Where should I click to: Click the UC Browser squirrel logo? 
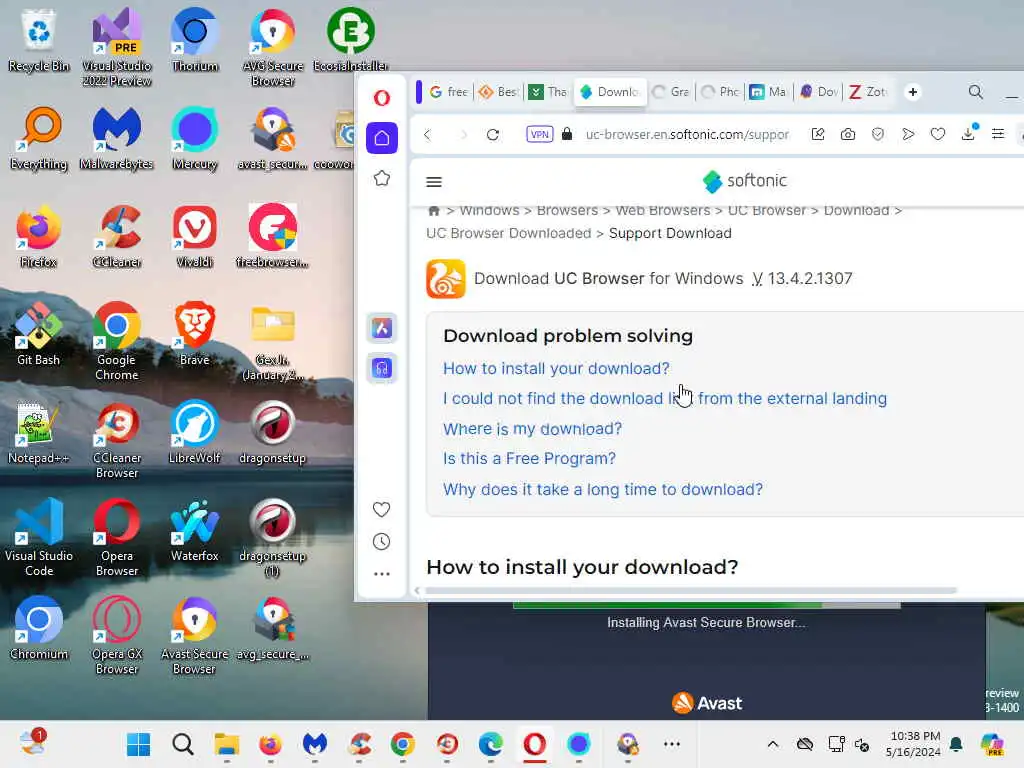(x=445, y=279)
